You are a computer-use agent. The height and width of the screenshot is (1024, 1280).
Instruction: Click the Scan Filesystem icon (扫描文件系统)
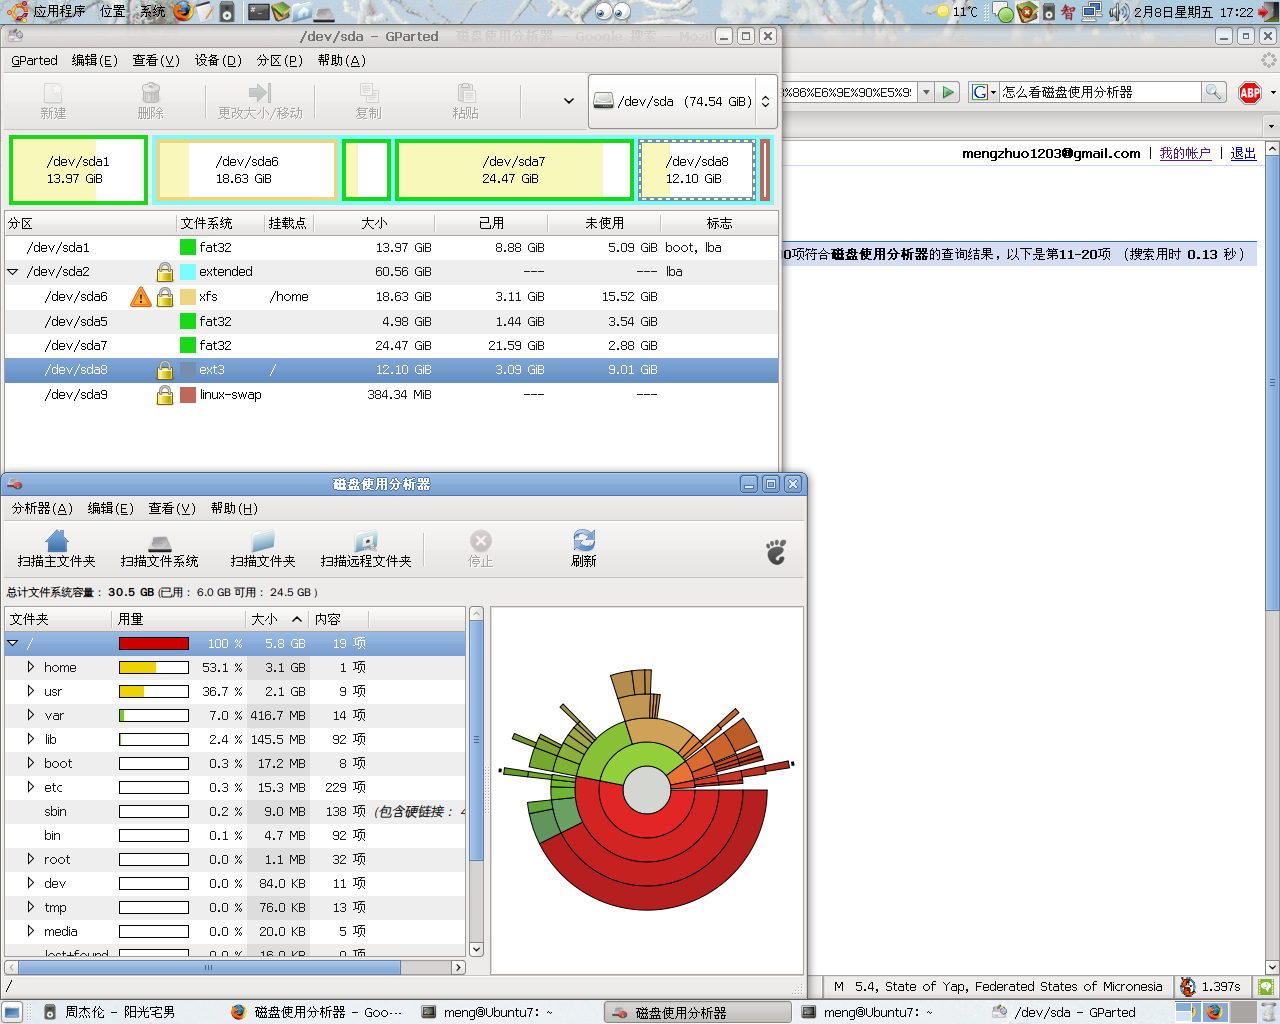pos(160,542)
